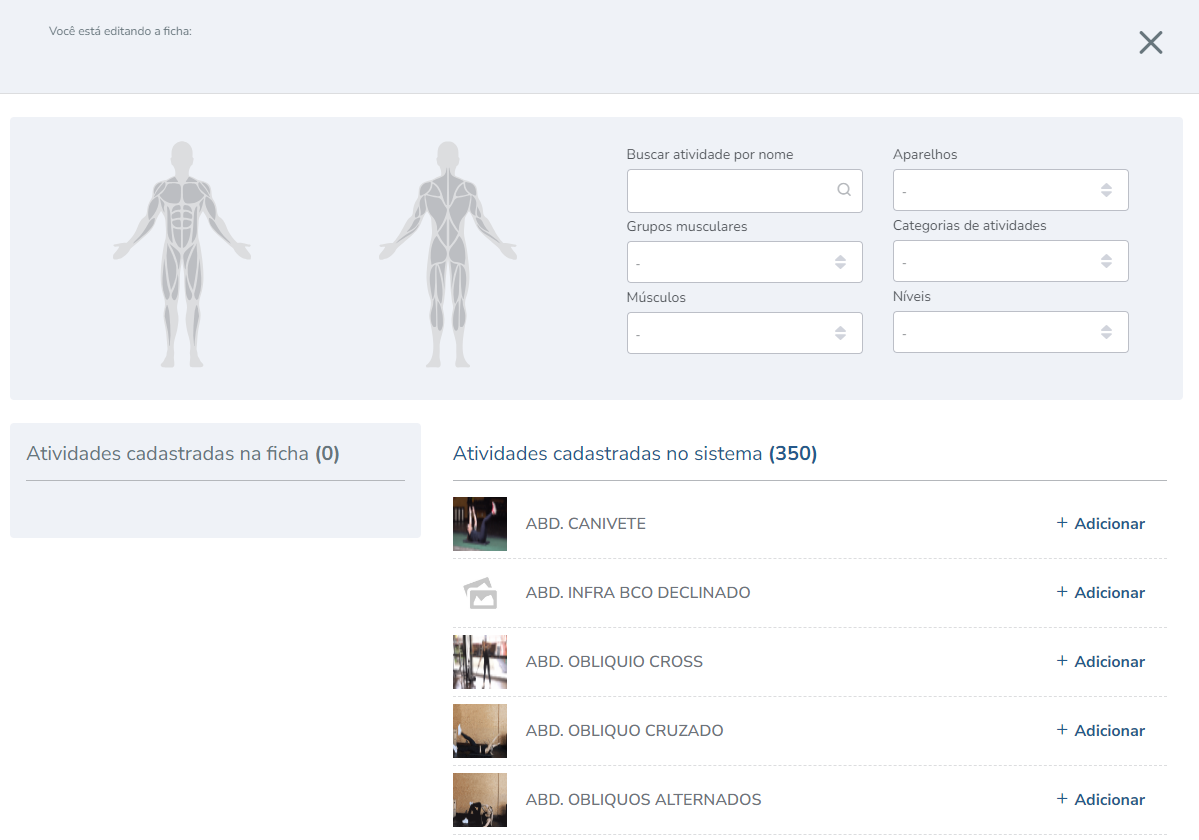This screenshot has height=840, width=1199.
Task: Open the Grupos musculares dropdown
Action: point(744,262)
